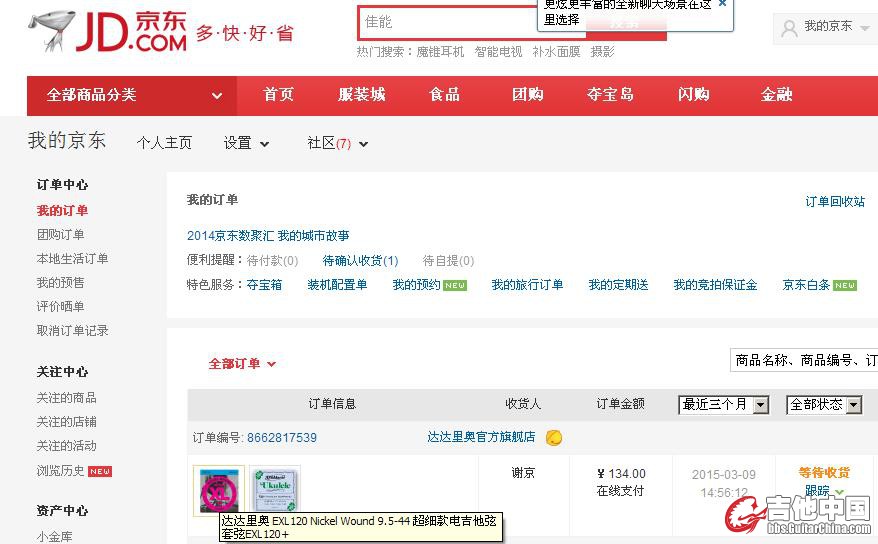Close the tooltip popup near search
Image resolution: width=878 pixels, height=544 pixels.
click(722, 3)
